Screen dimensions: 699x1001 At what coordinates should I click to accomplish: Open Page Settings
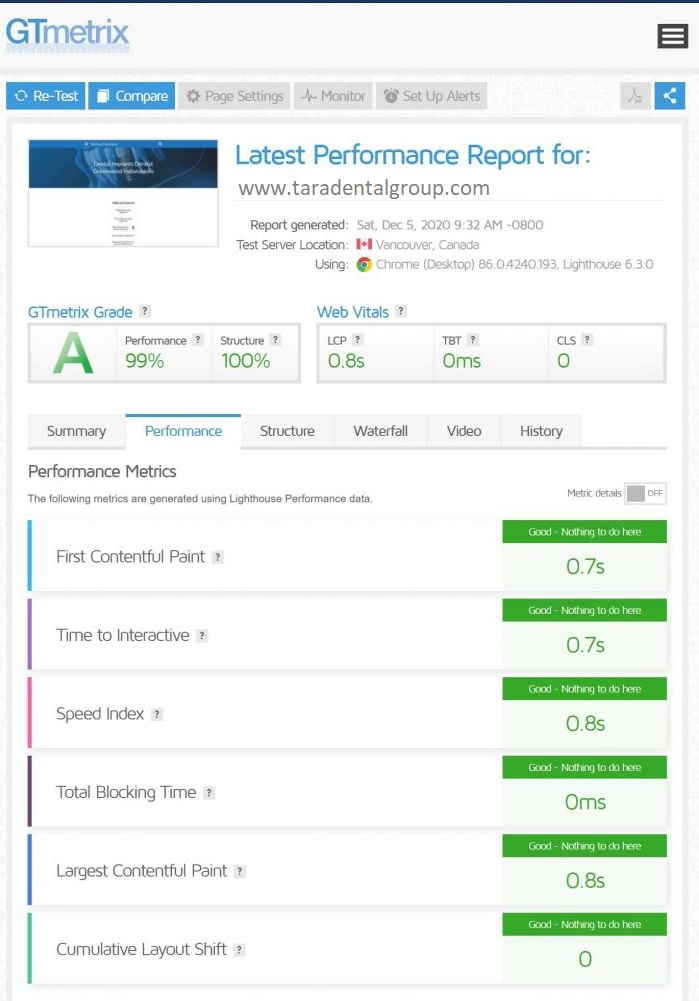(235, 96)
